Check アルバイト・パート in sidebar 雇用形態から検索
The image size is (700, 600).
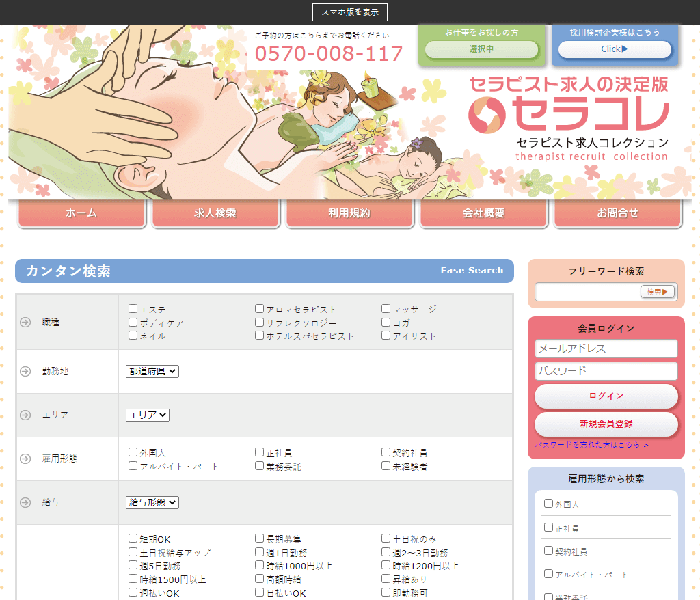tap(548, 574)
